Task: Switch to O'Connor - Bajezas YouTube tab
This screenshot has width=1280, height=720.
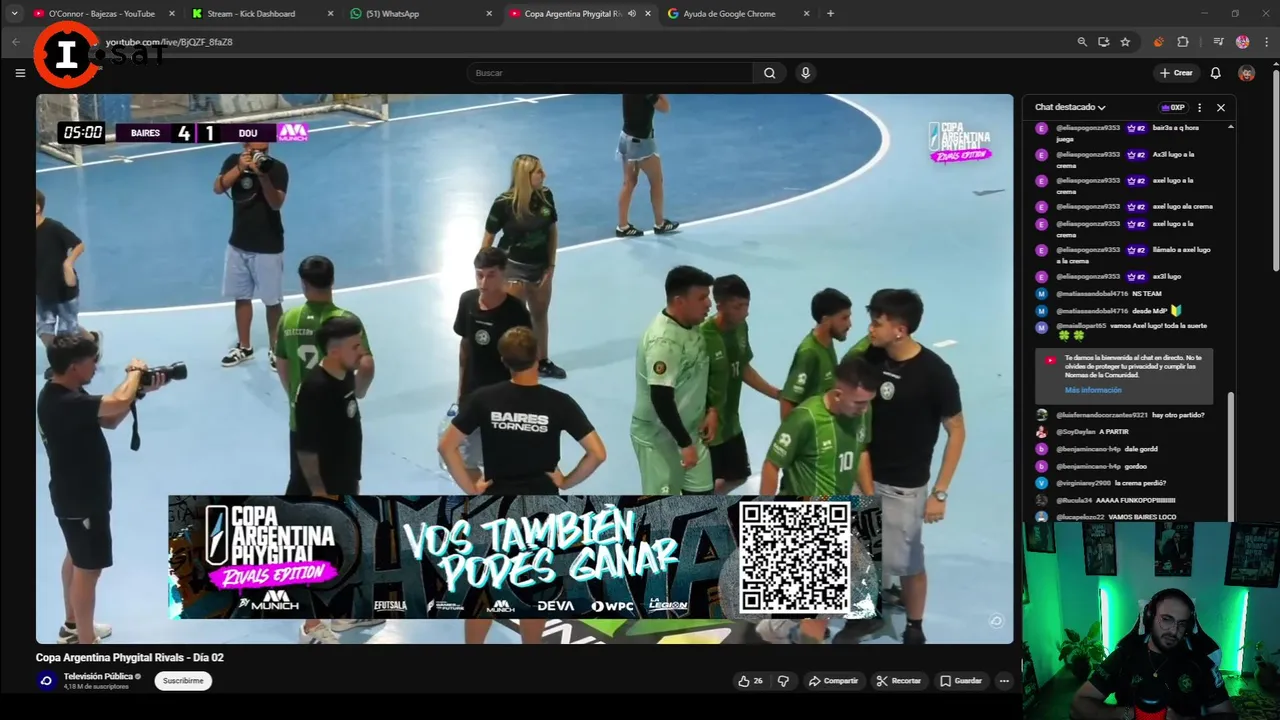Action: tap(102, 14)
